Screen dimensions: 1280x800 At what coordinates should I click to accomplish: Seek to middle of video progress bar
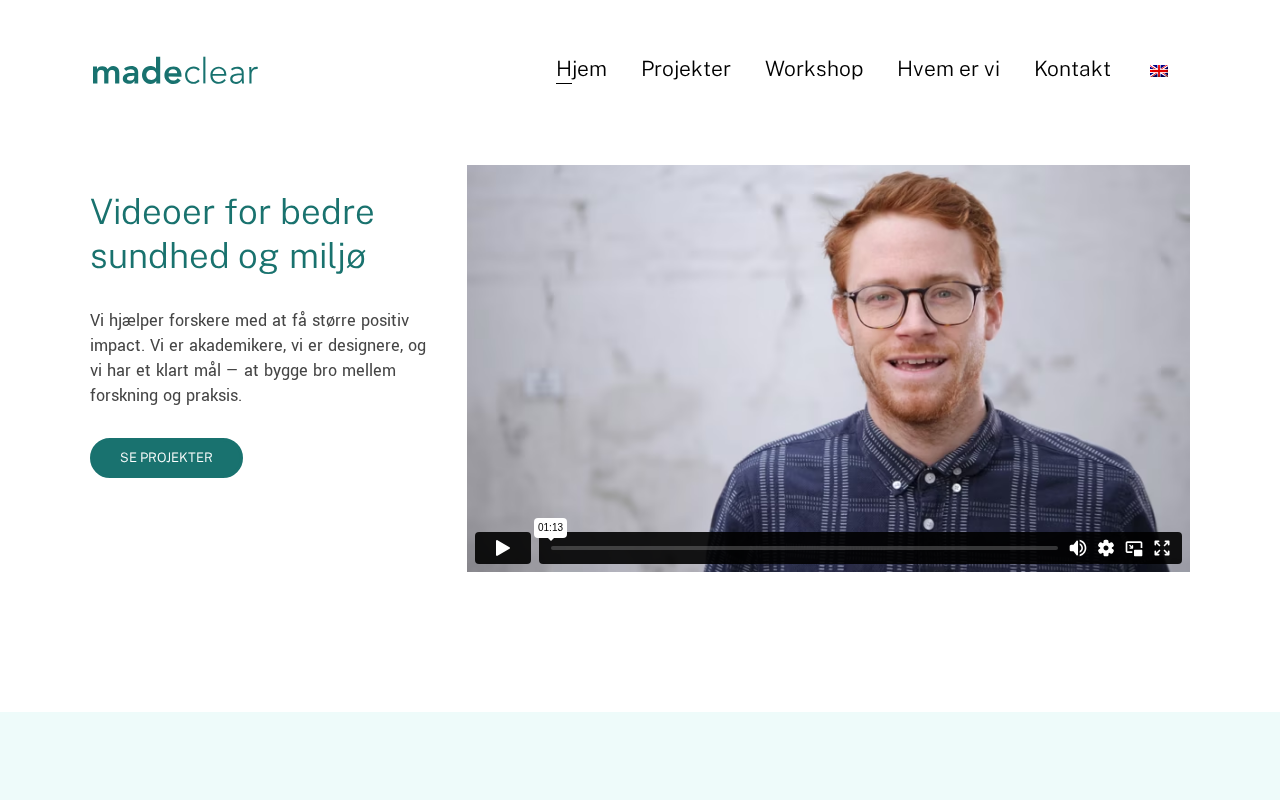pyautogui.click(x=804, y=548)
